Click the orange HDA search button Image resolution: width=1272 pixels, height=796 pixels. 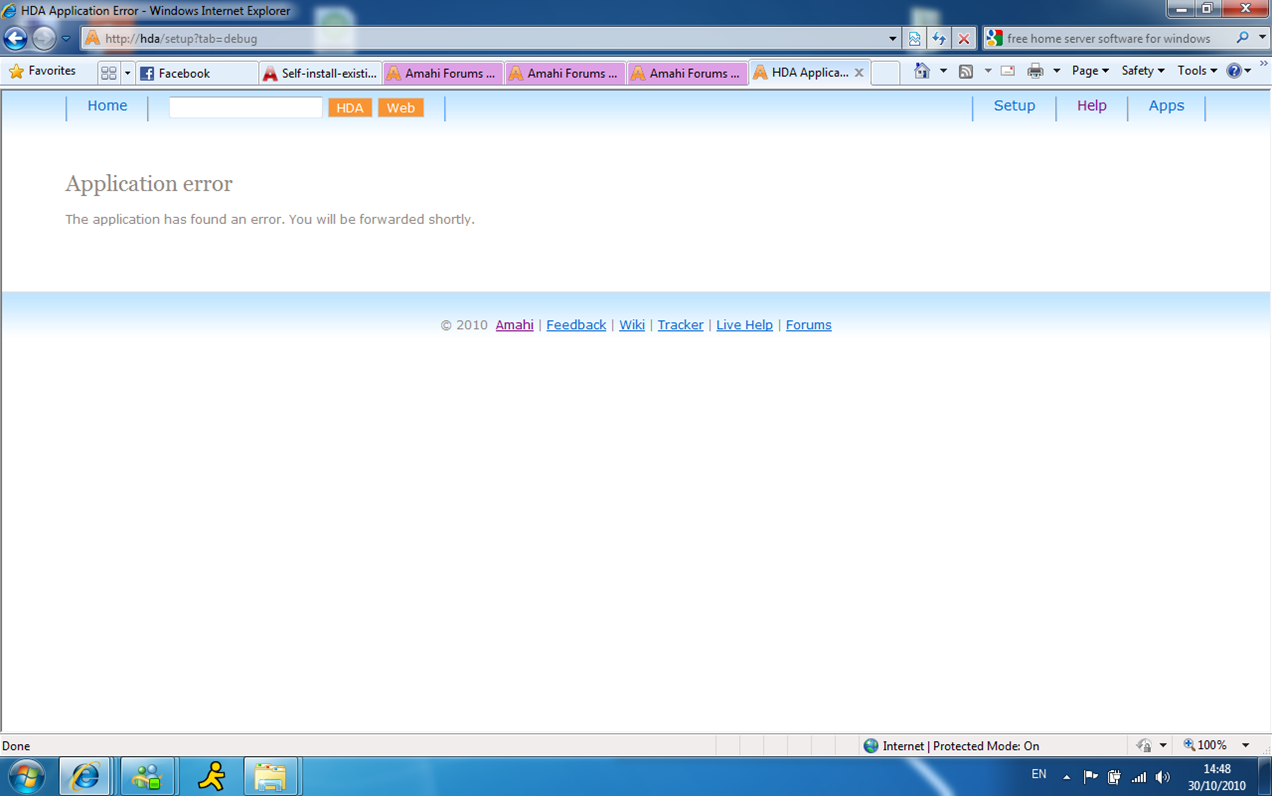[350, 108]
